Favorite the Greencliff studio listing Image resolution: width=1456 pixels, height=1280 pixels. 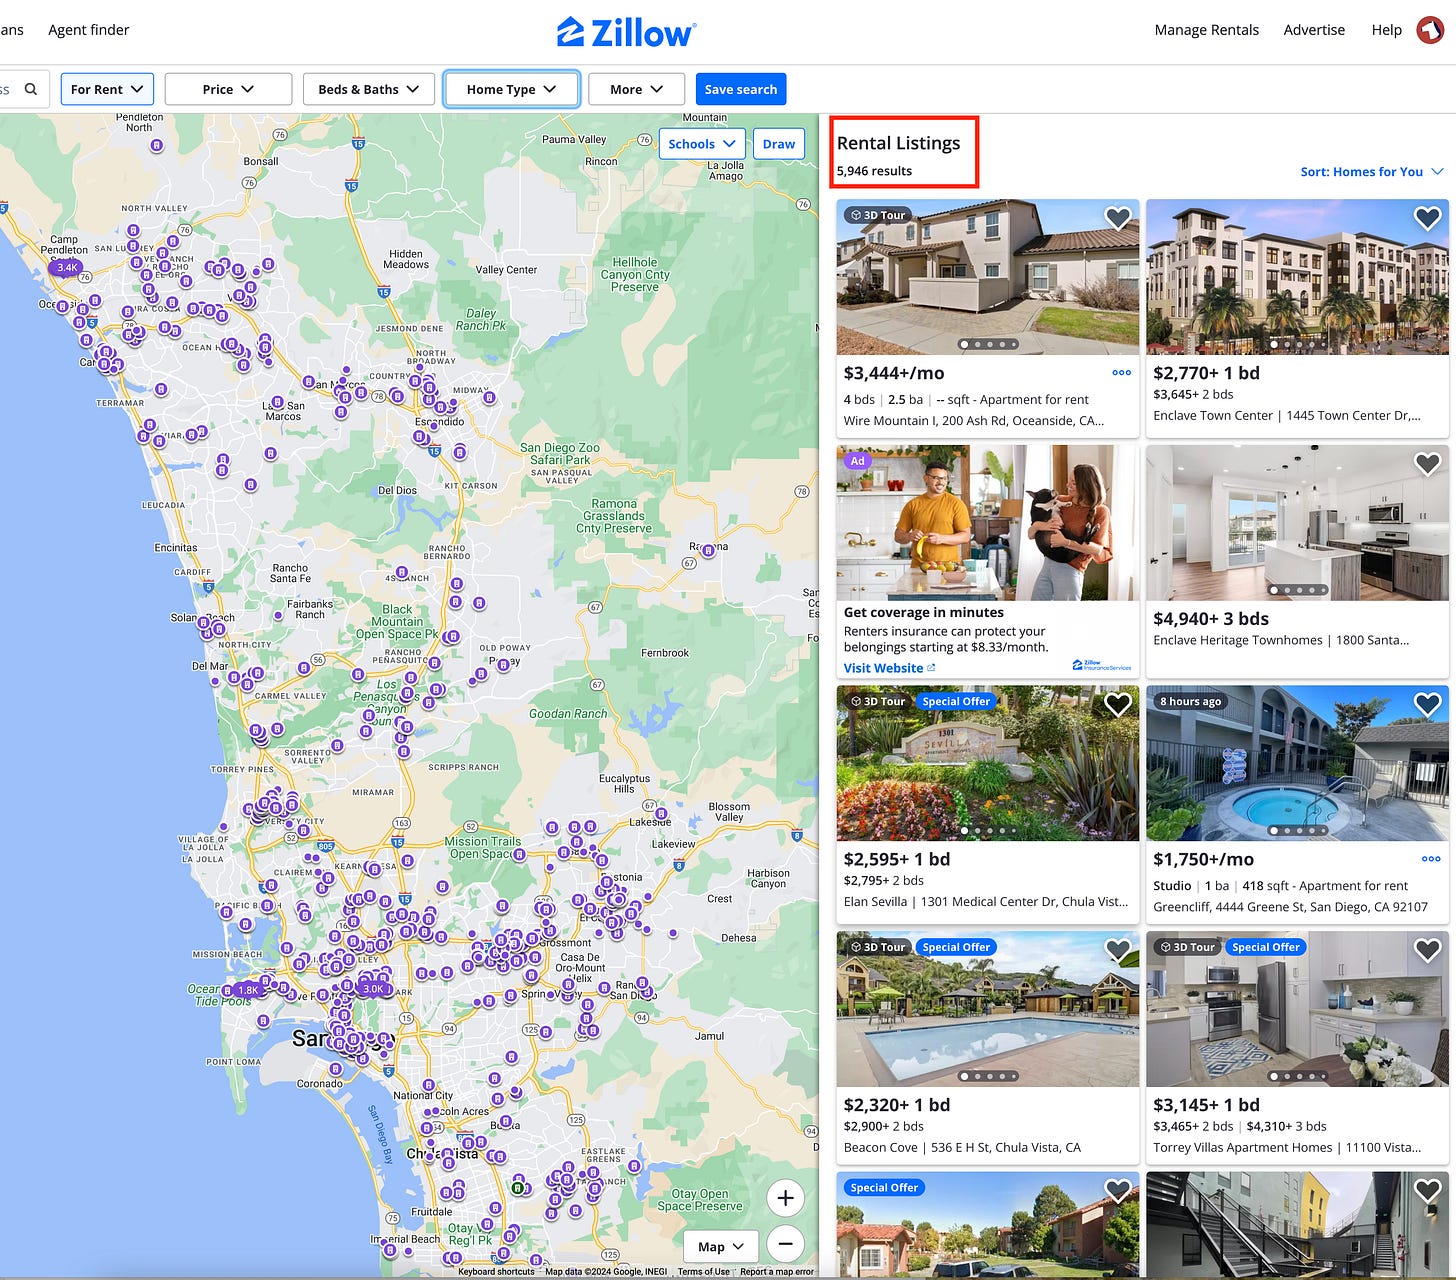tap(1427, 704)
